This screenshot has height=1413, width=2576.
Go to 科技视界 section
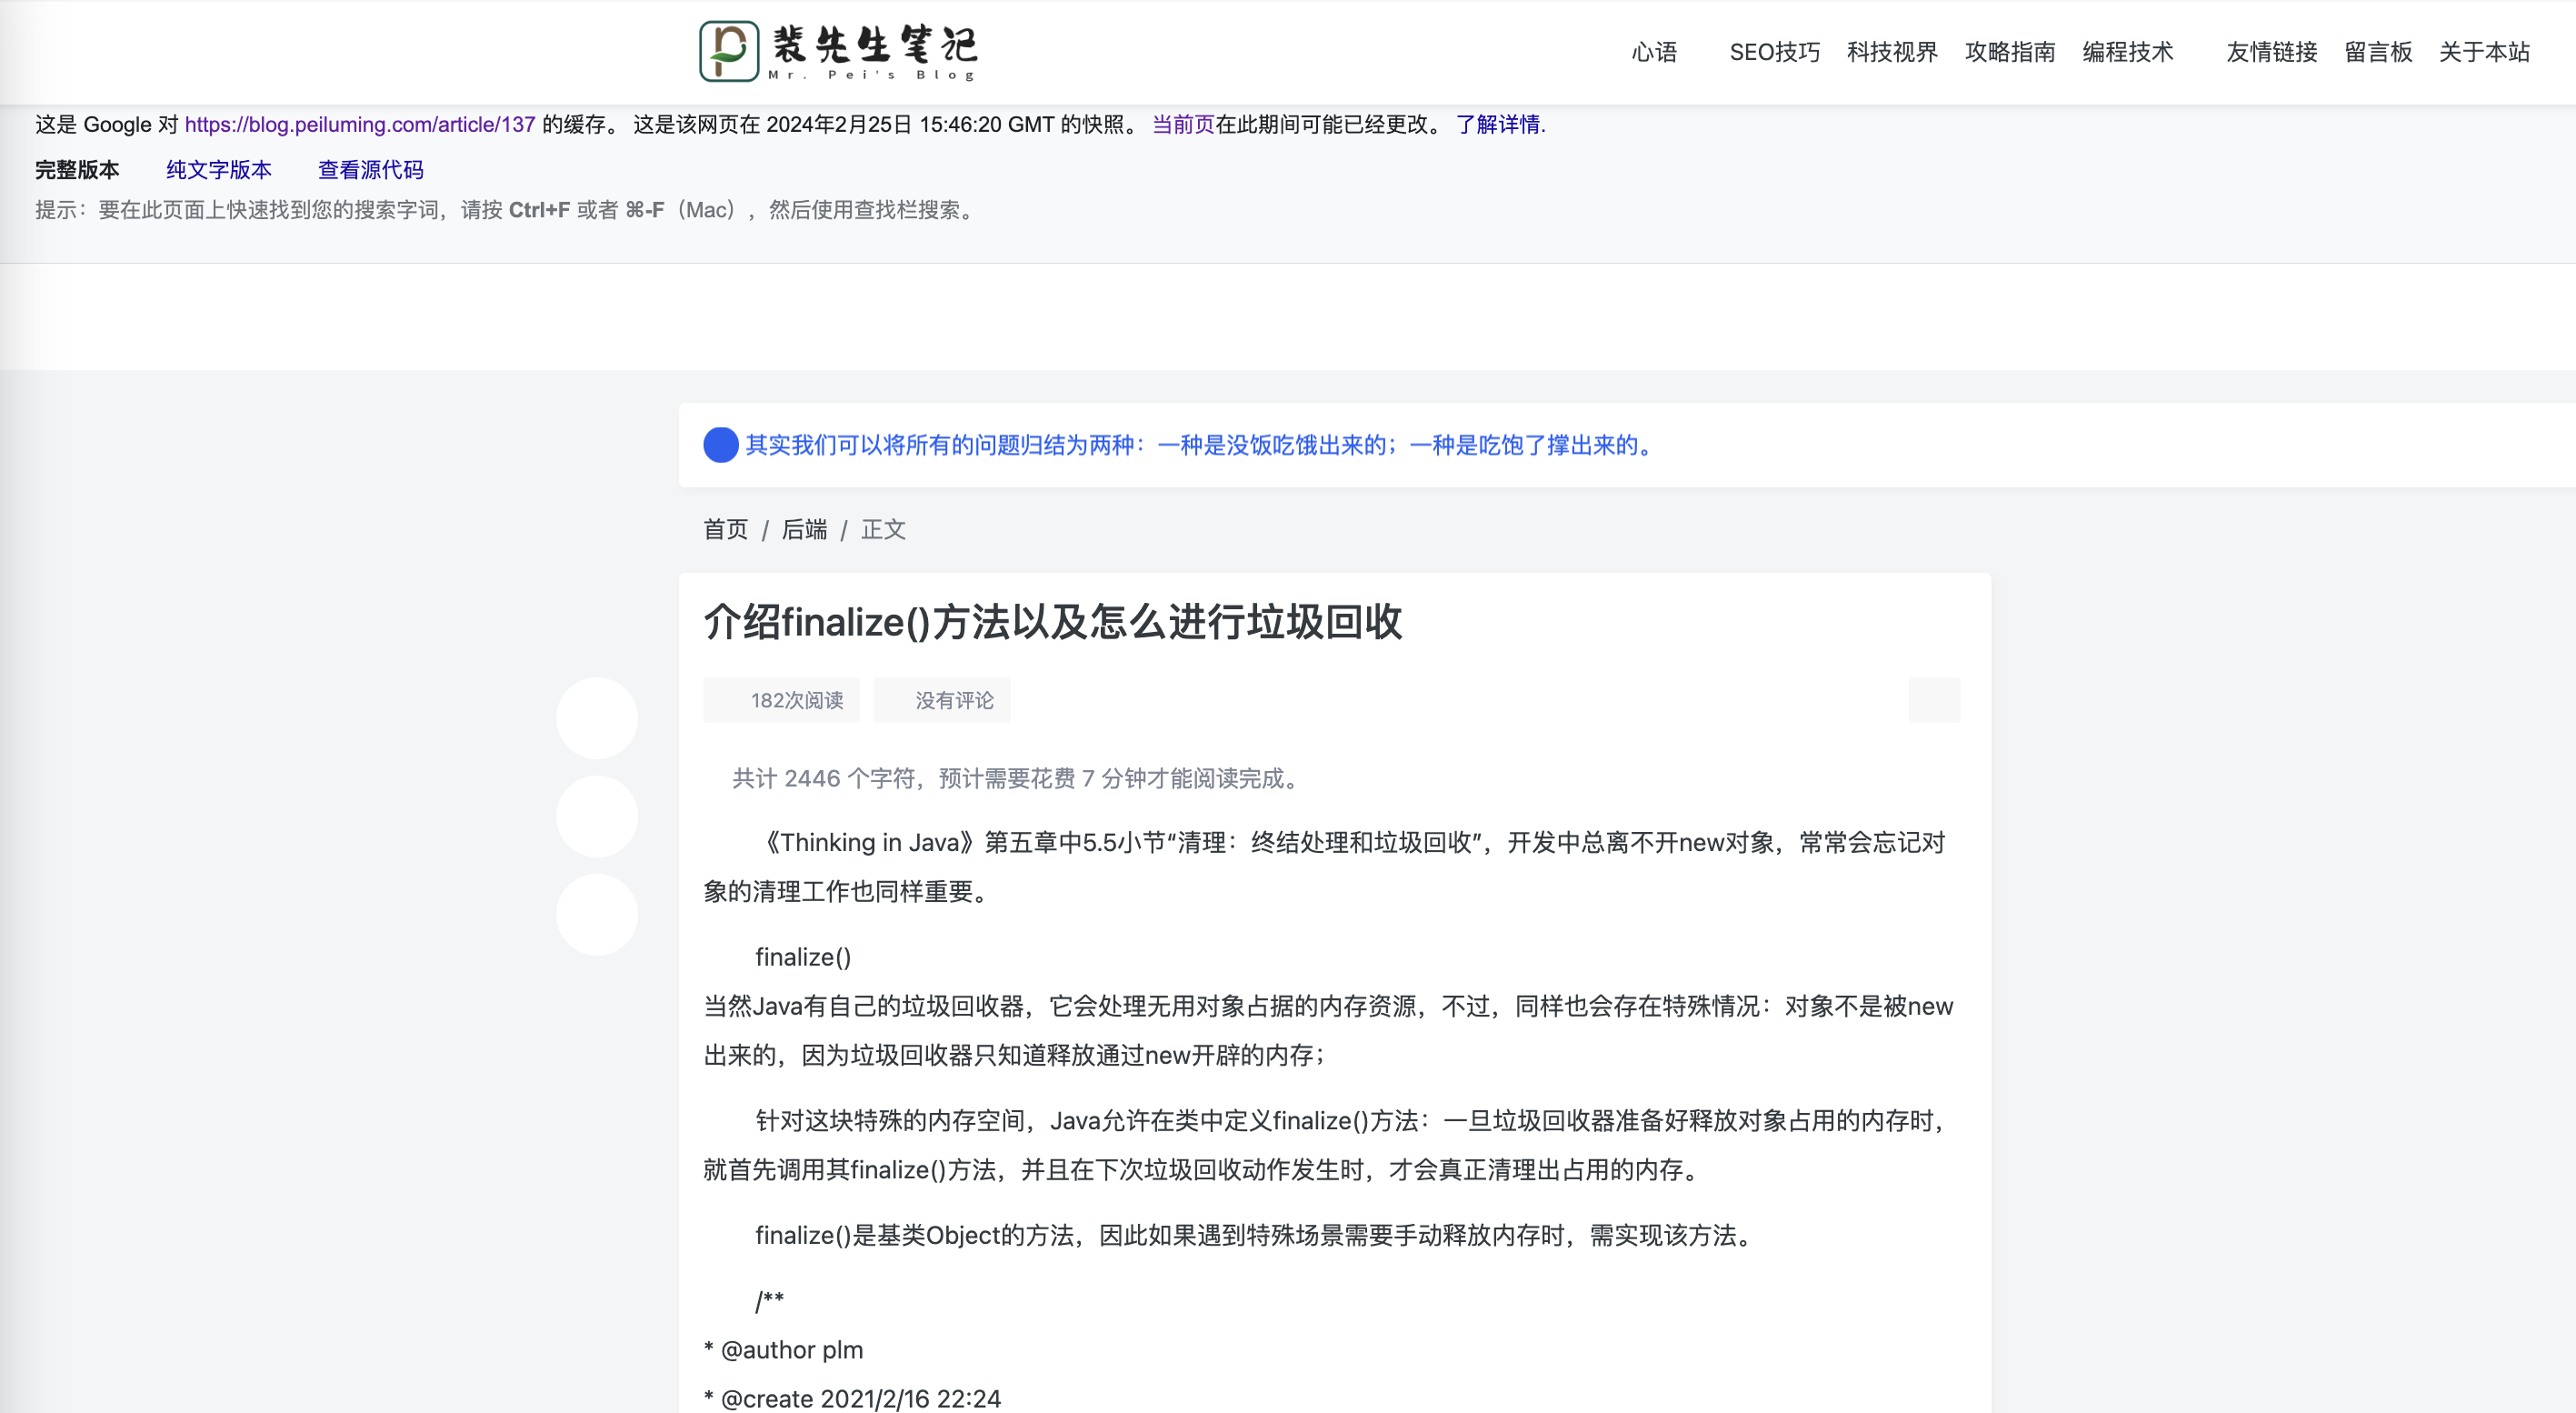[x=1891, y=52]
